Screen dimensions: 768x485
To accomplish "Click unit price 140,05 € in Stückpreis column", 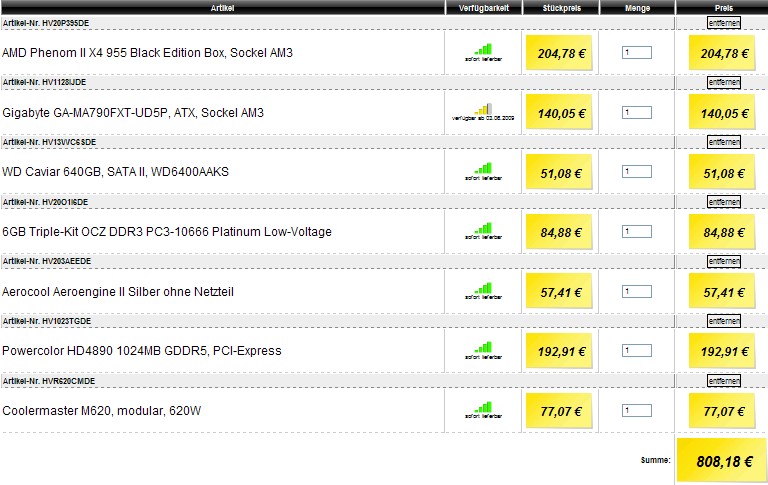I will tap(559, 113).
